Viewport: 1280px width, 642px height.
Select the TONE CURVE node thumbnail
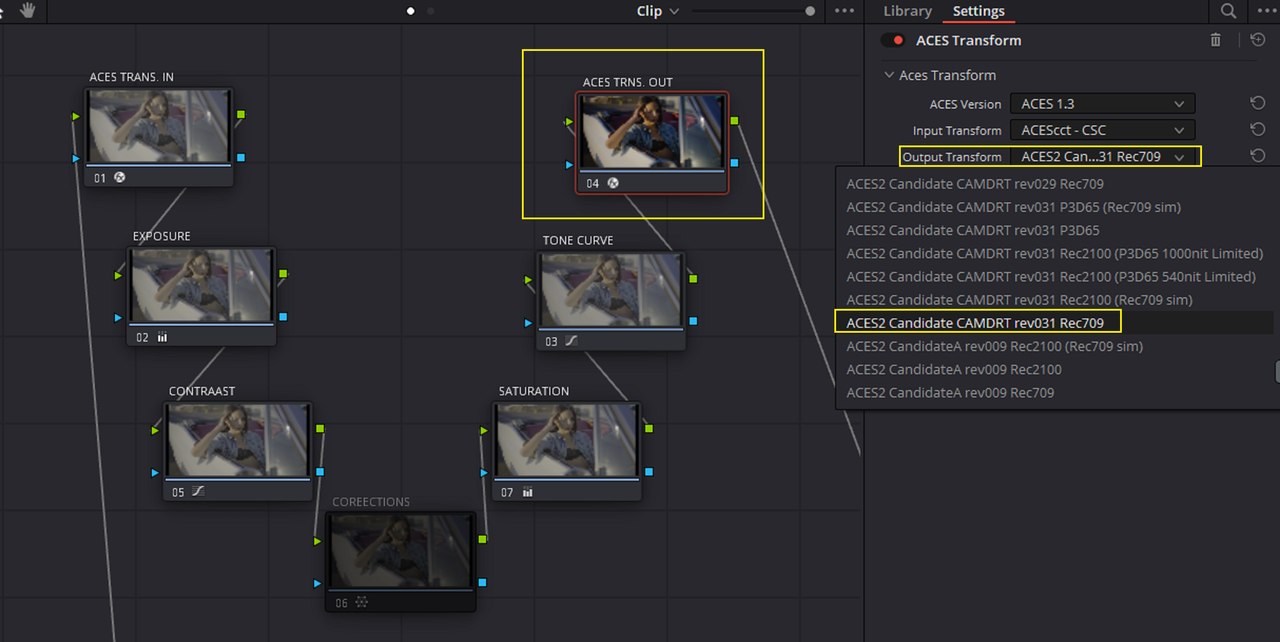point(610,289)
